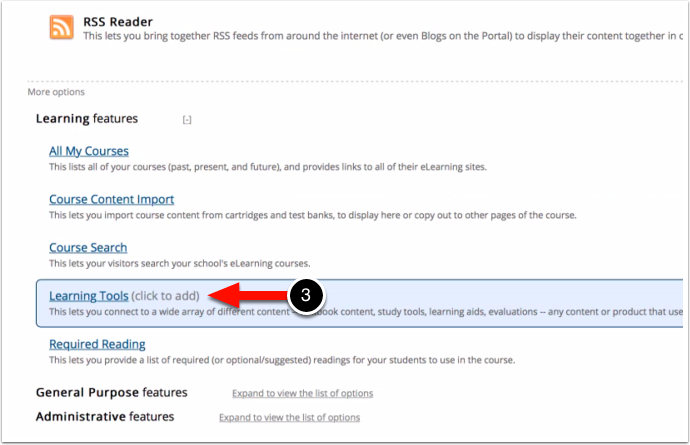Expand the General Purpose features options list
Viewport: 690px width, 445px height.
click(303, 393)
